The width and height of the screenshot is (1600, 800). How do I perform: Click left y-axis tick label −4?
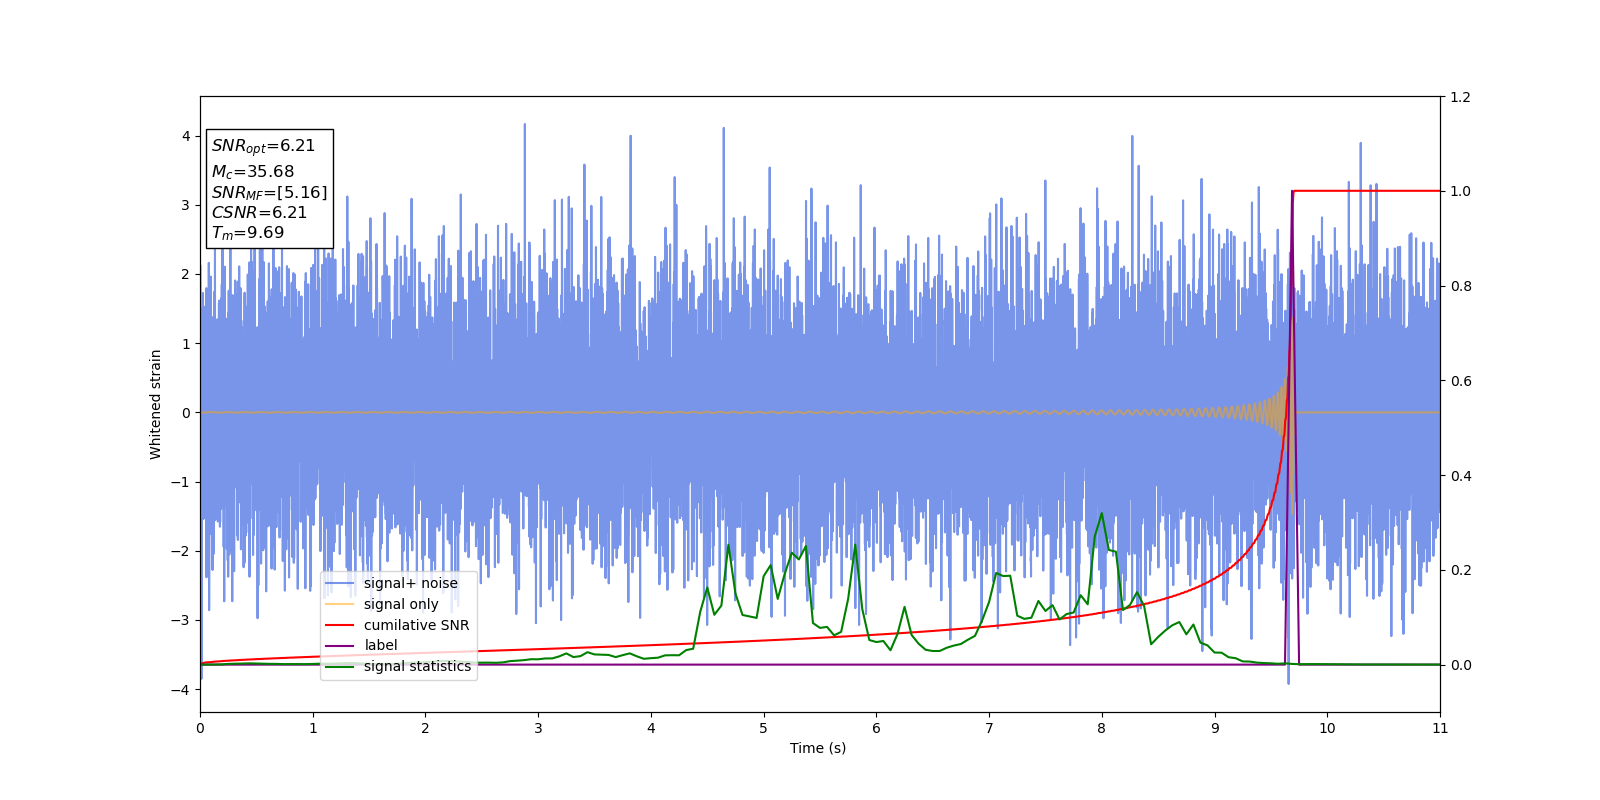[x=181, y=690]
